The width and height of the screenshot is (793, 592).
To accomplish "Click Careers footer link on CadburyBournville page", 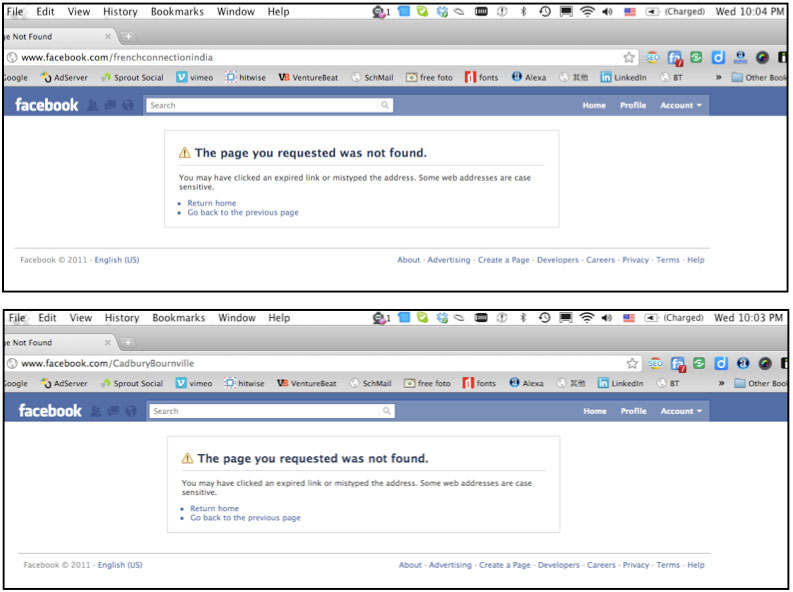I will [601, 565].
